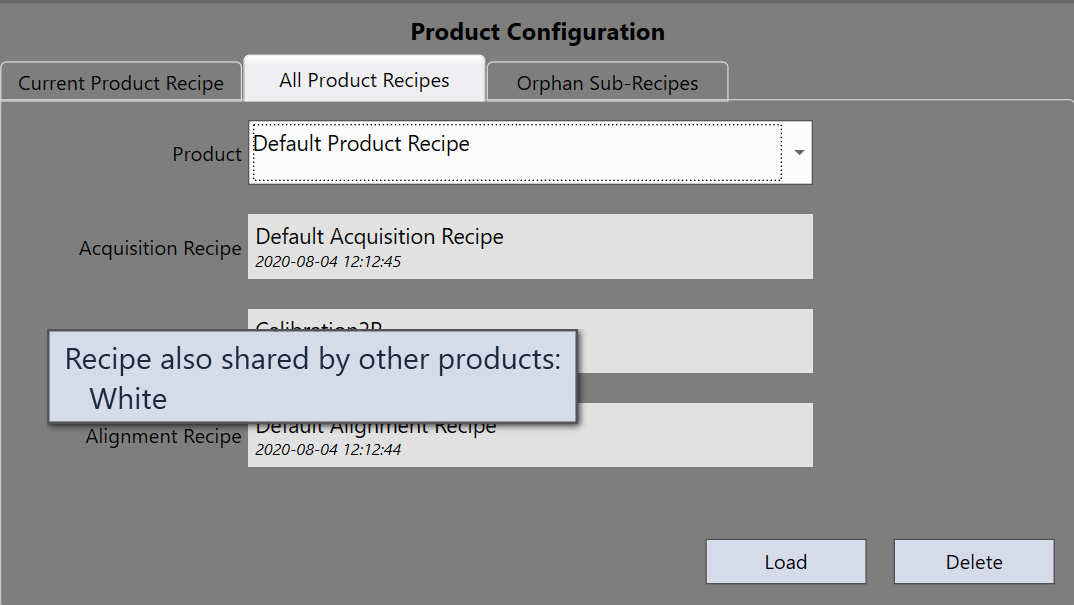Expand the Product dropdown arrow
The image size is (1074, 605).
(x=799, y=153)
